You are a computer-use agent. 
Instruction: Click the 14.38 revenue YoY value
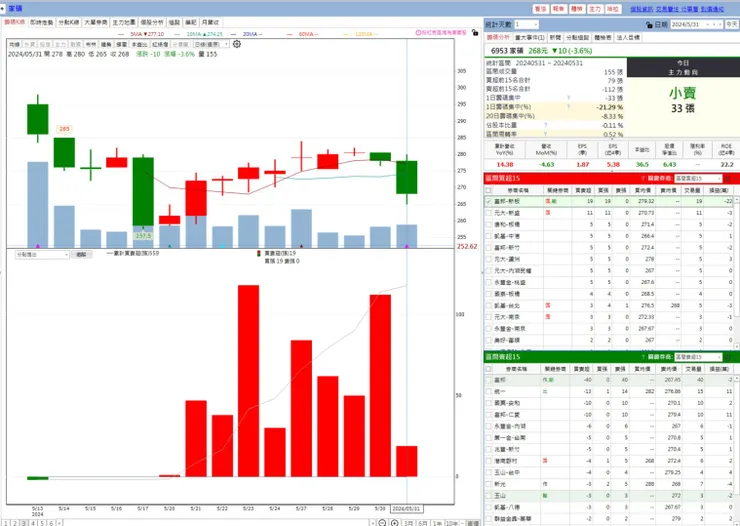pos(505,164)
